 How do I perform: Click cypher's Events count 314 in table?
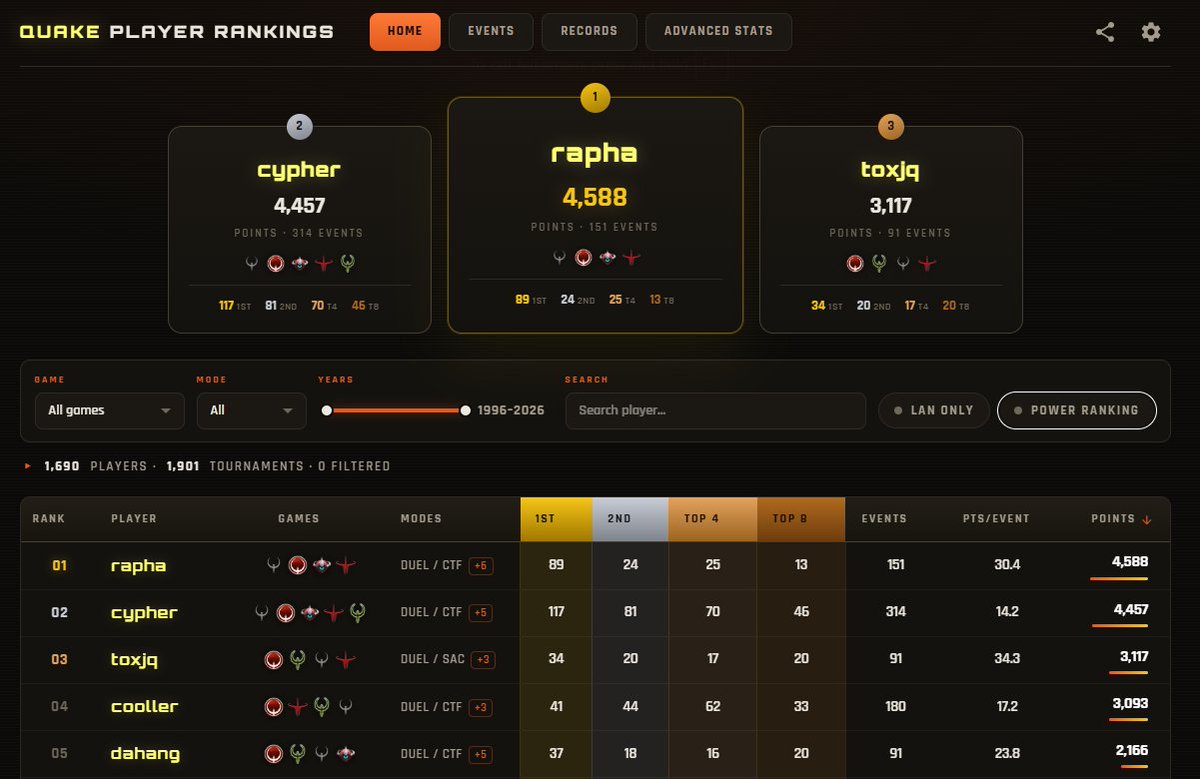click(x=896, y=612)
